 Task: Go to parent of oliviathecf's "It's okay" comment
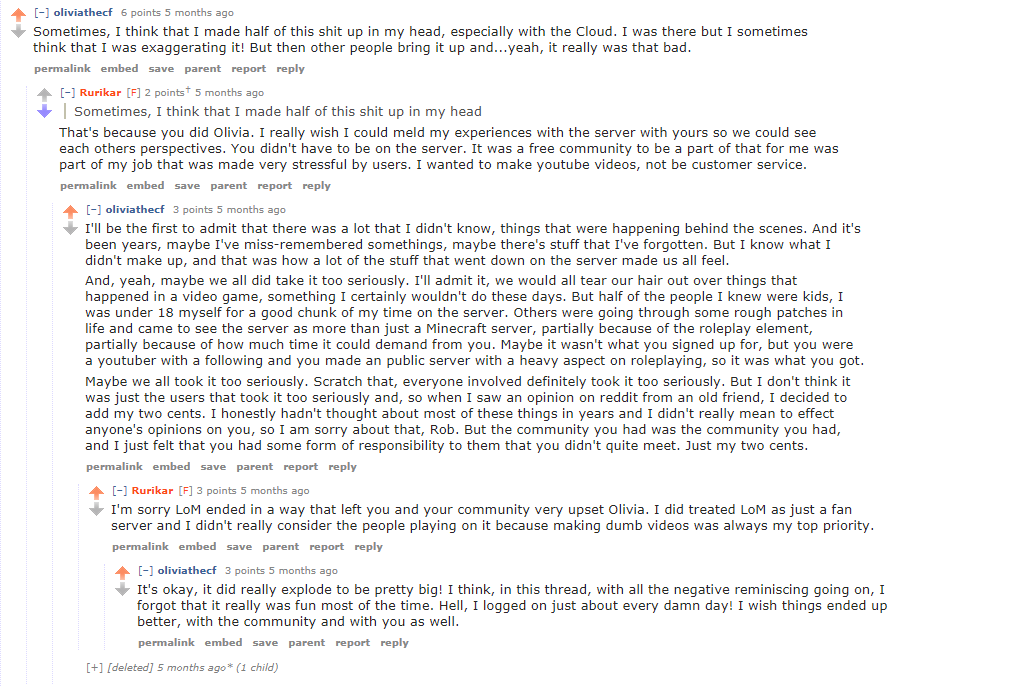point(306,642)
